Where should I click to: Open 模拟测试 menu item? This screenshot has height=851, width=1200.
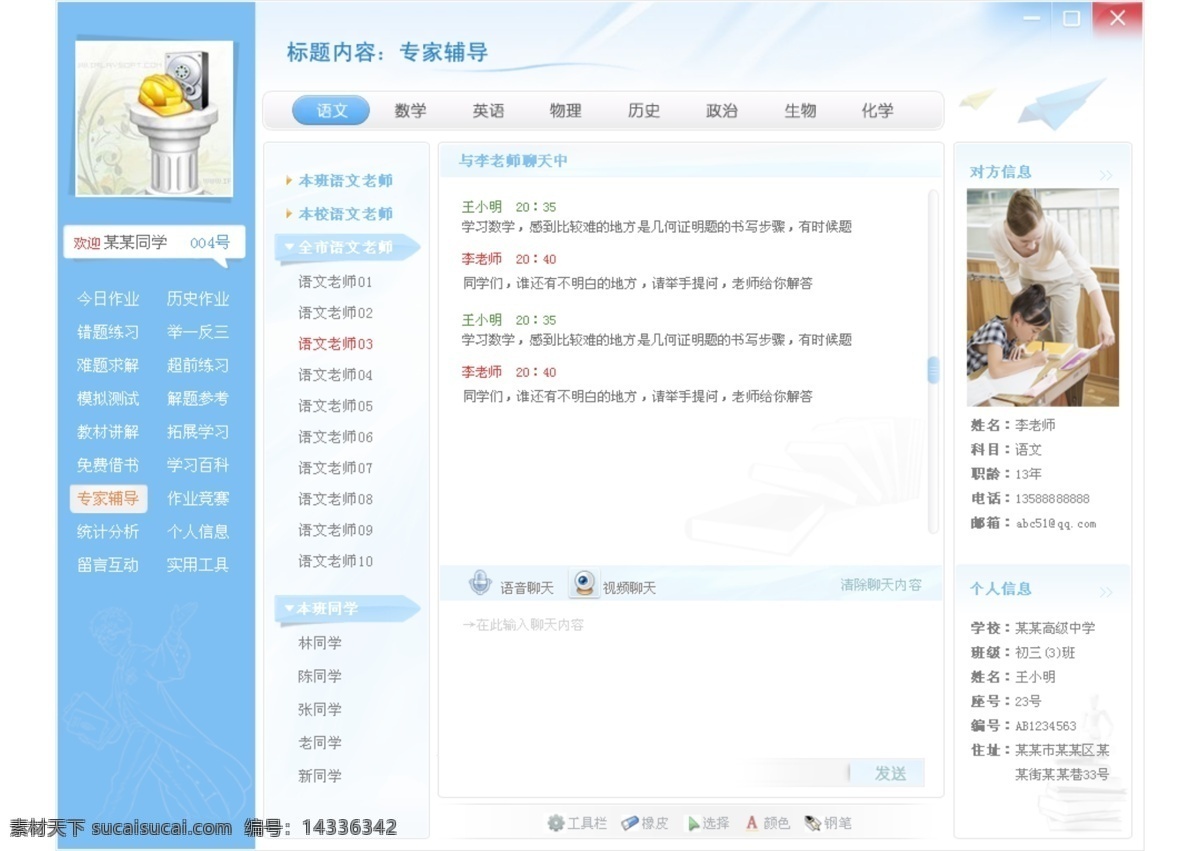coord(108,398)
